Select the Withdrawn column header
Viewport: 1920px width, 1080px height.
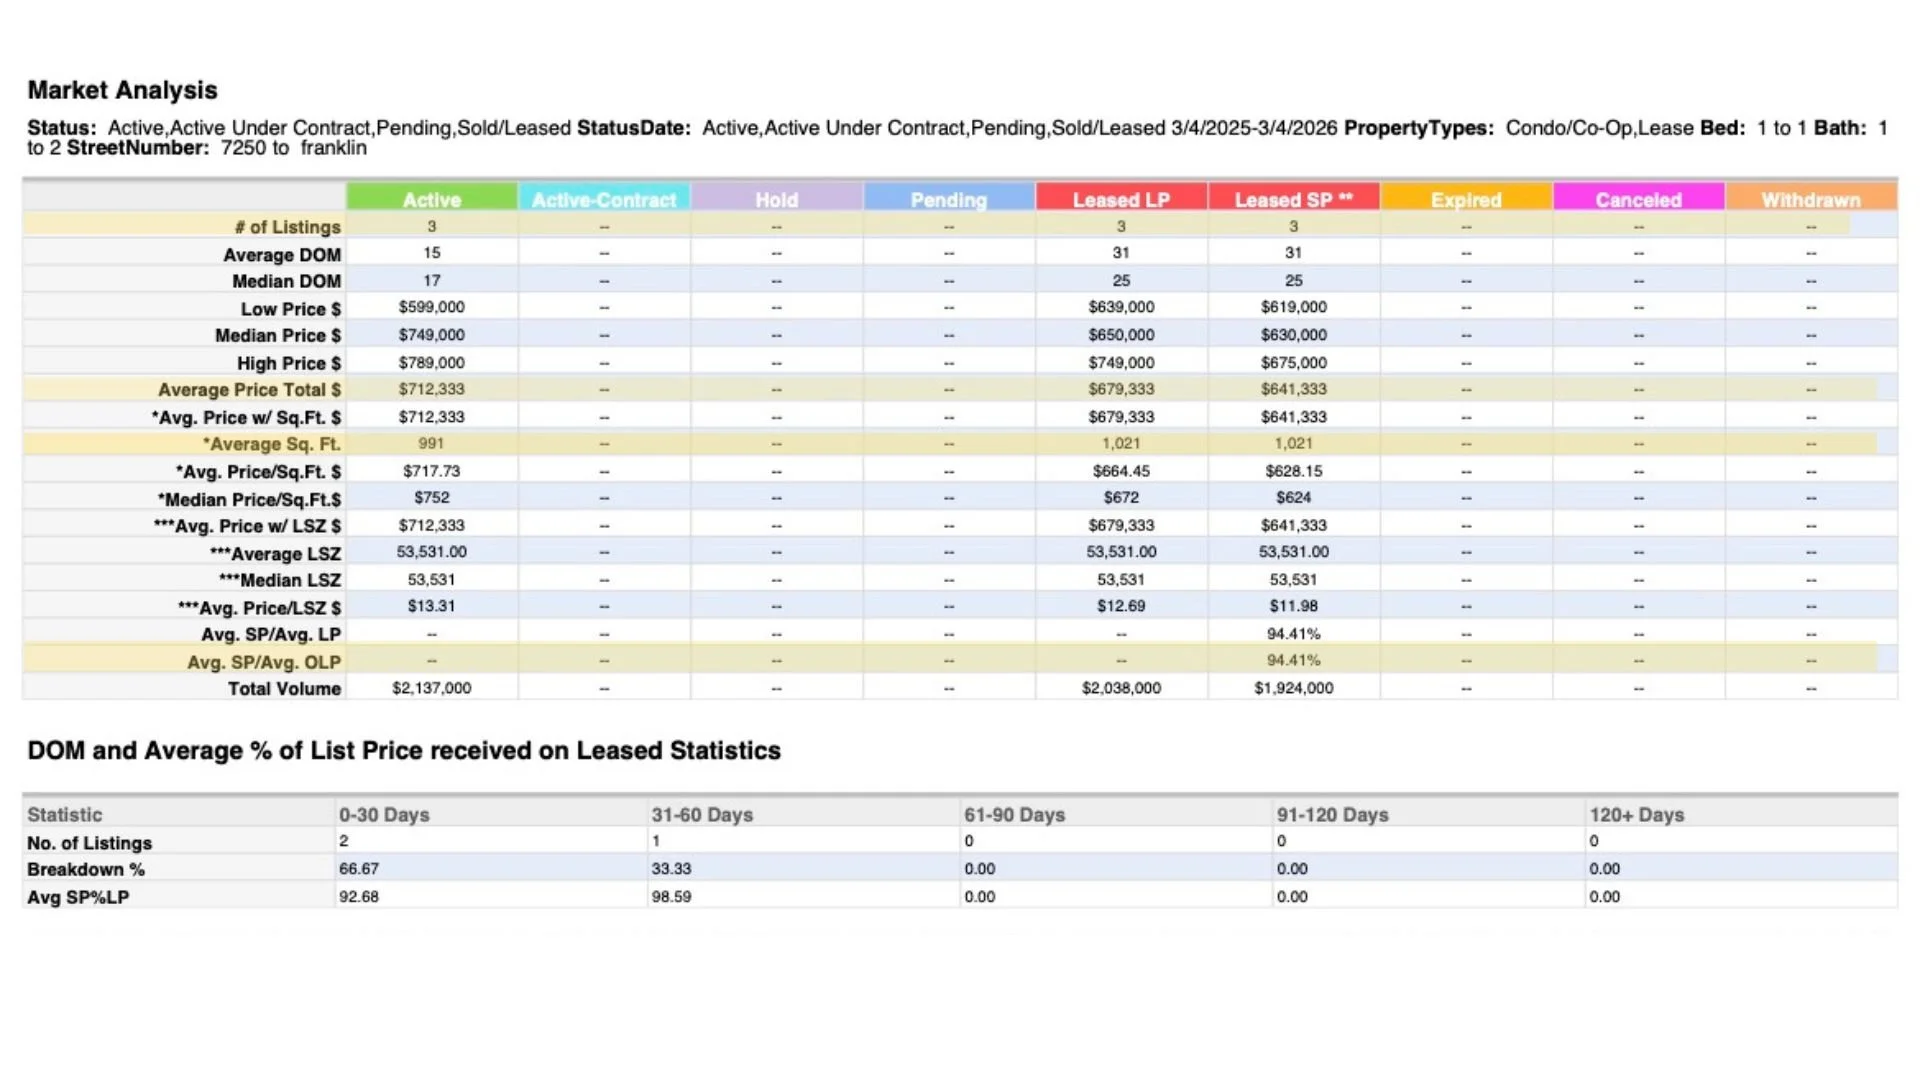[x=1810, y=199]
